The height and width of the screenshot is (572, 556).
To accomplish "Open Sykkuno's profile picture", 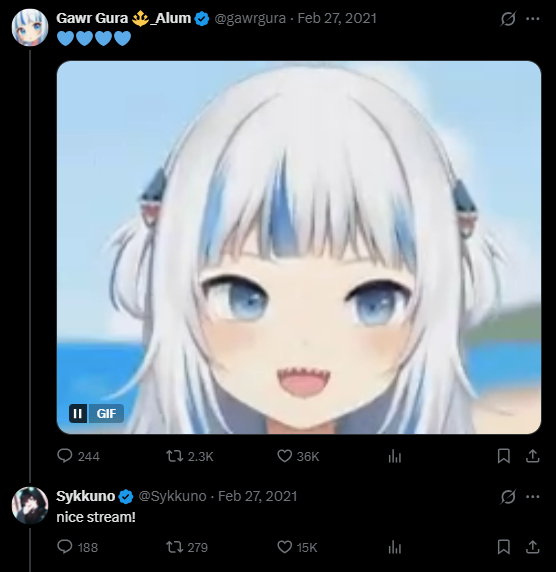I will (30, 505).
